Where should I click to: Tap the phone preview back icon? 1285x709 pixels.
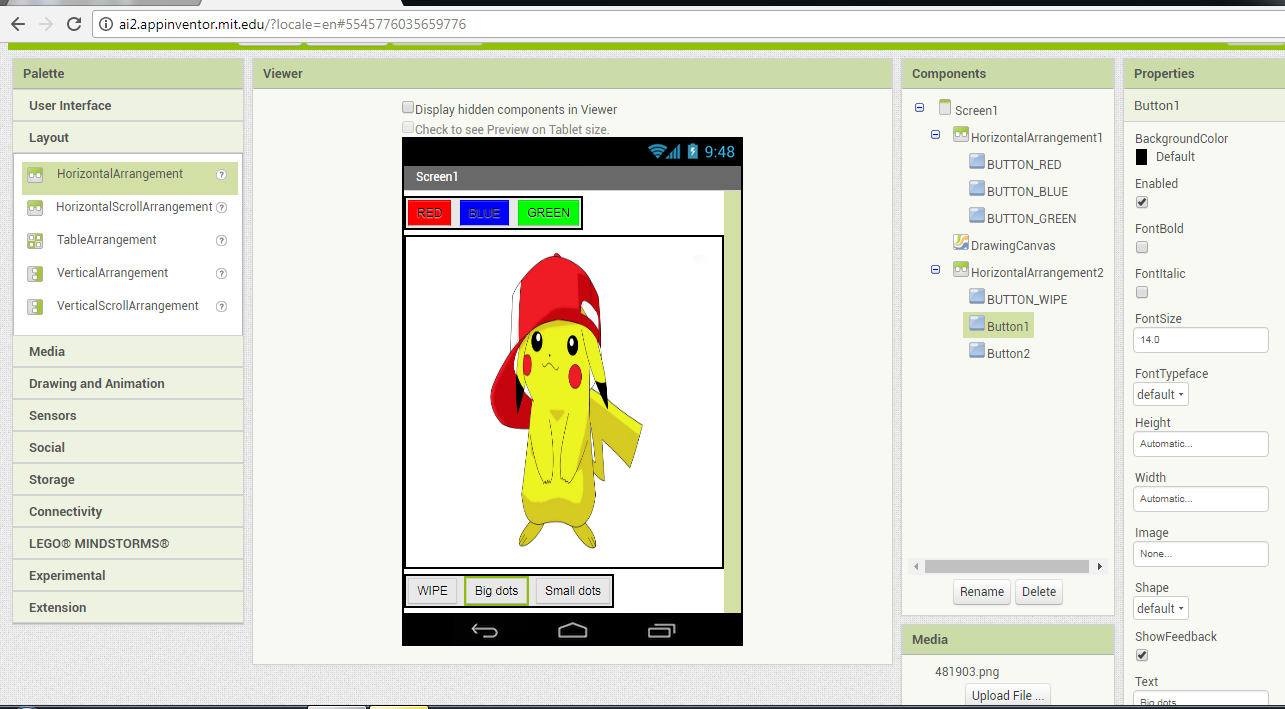tap(485, 630)
